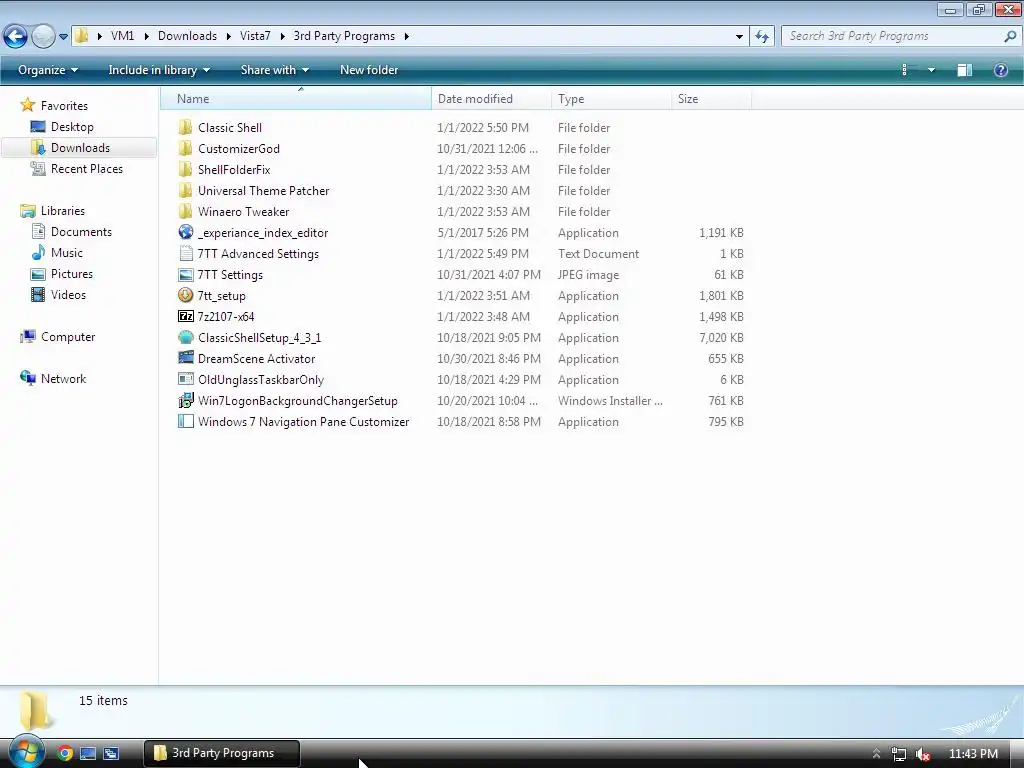Expand the arrow after Downloads in breadcrumb
This screenshot has width=1024, height=768.
(x=229, y=36)
